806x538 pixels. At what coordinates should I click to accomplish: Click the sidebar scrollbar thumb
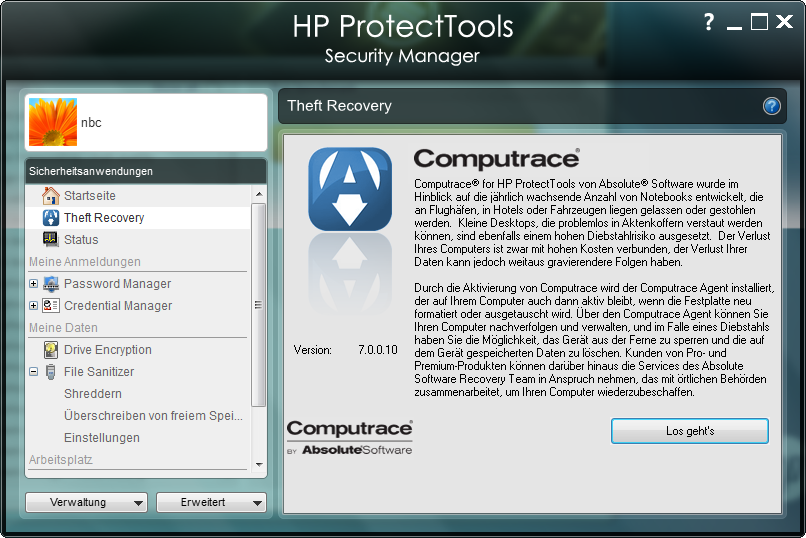coord(259,305)
